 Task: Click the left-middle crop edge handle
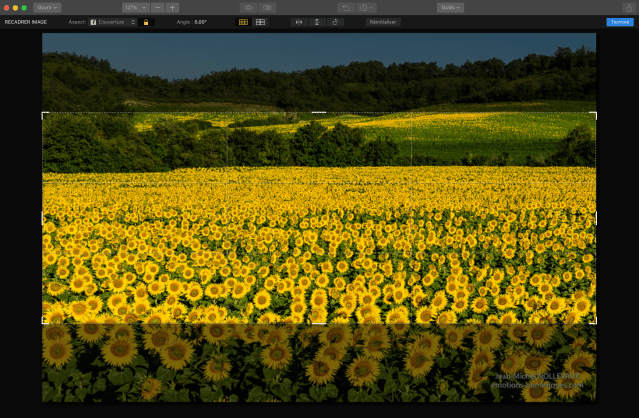[x=42, y=218]
